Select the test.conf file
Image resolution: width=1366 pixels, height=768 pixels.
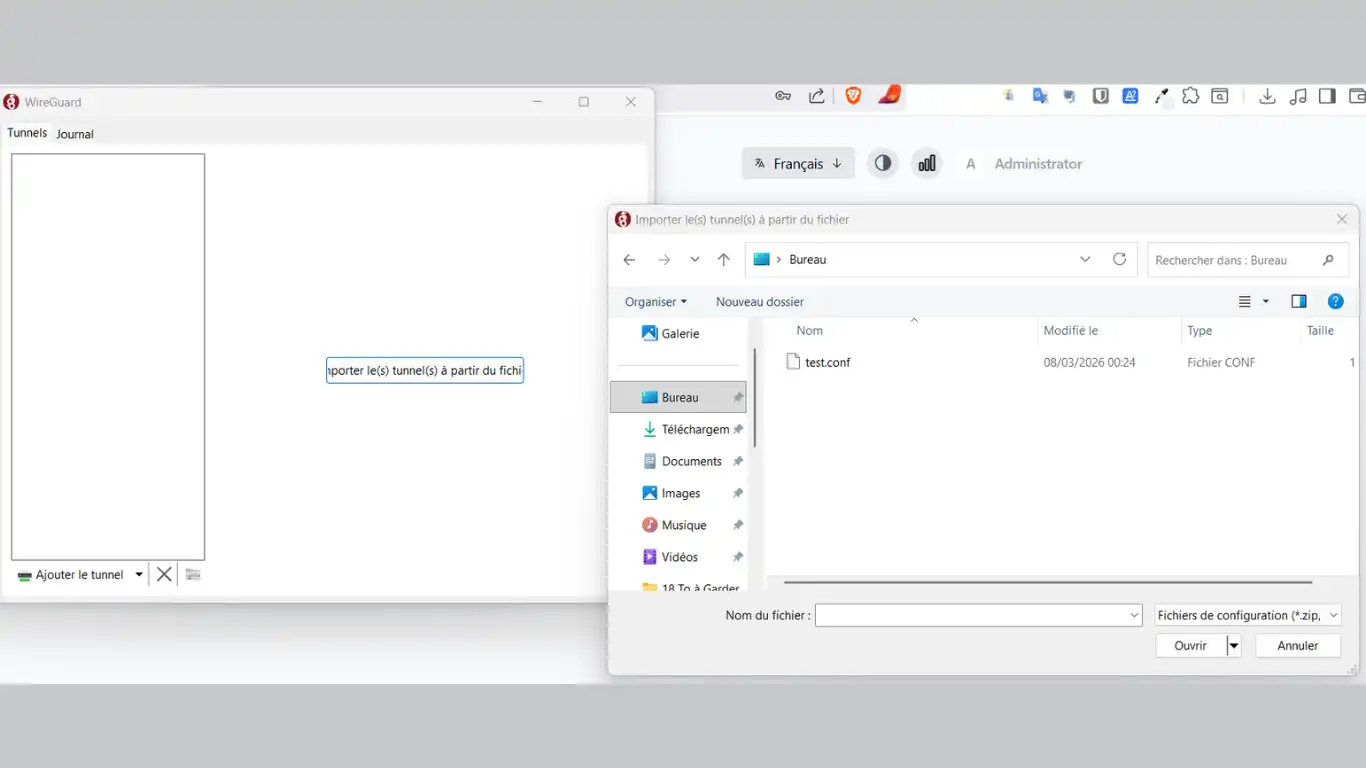(827, 362)
